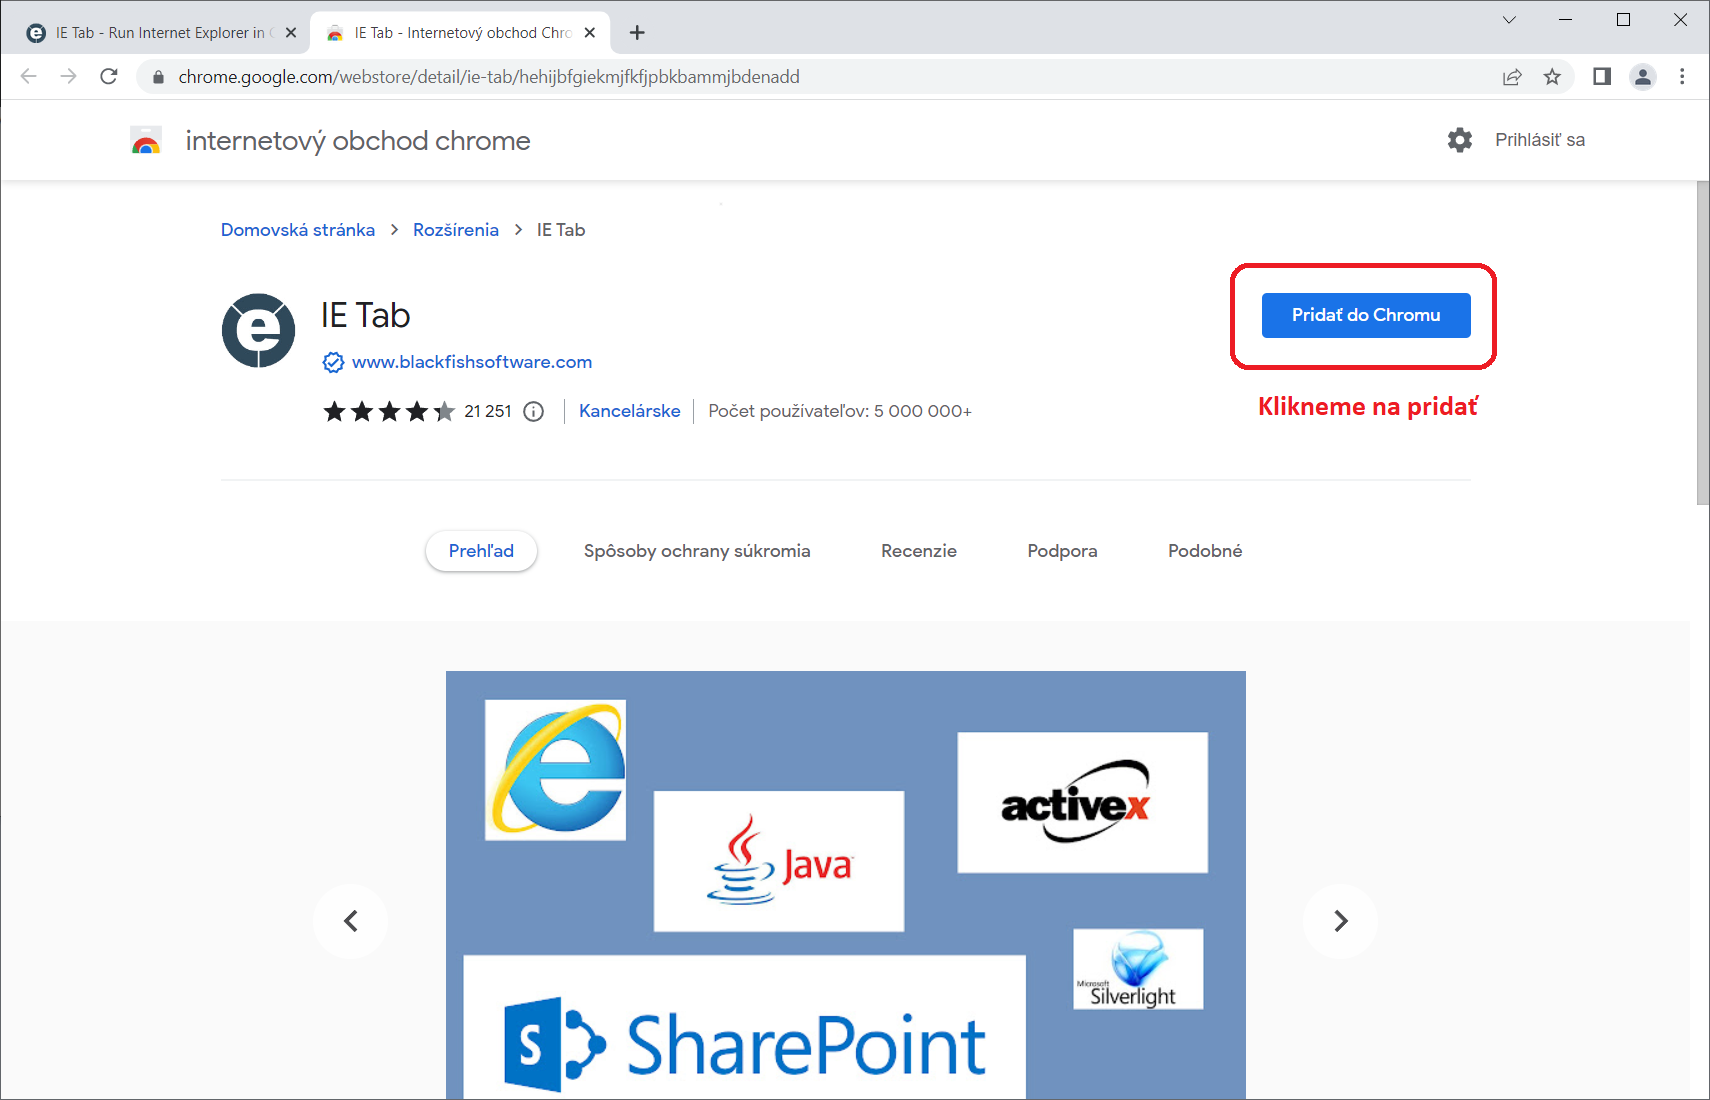
Task: Open the Podpora tab
Action: click(x=1062, y=551)
